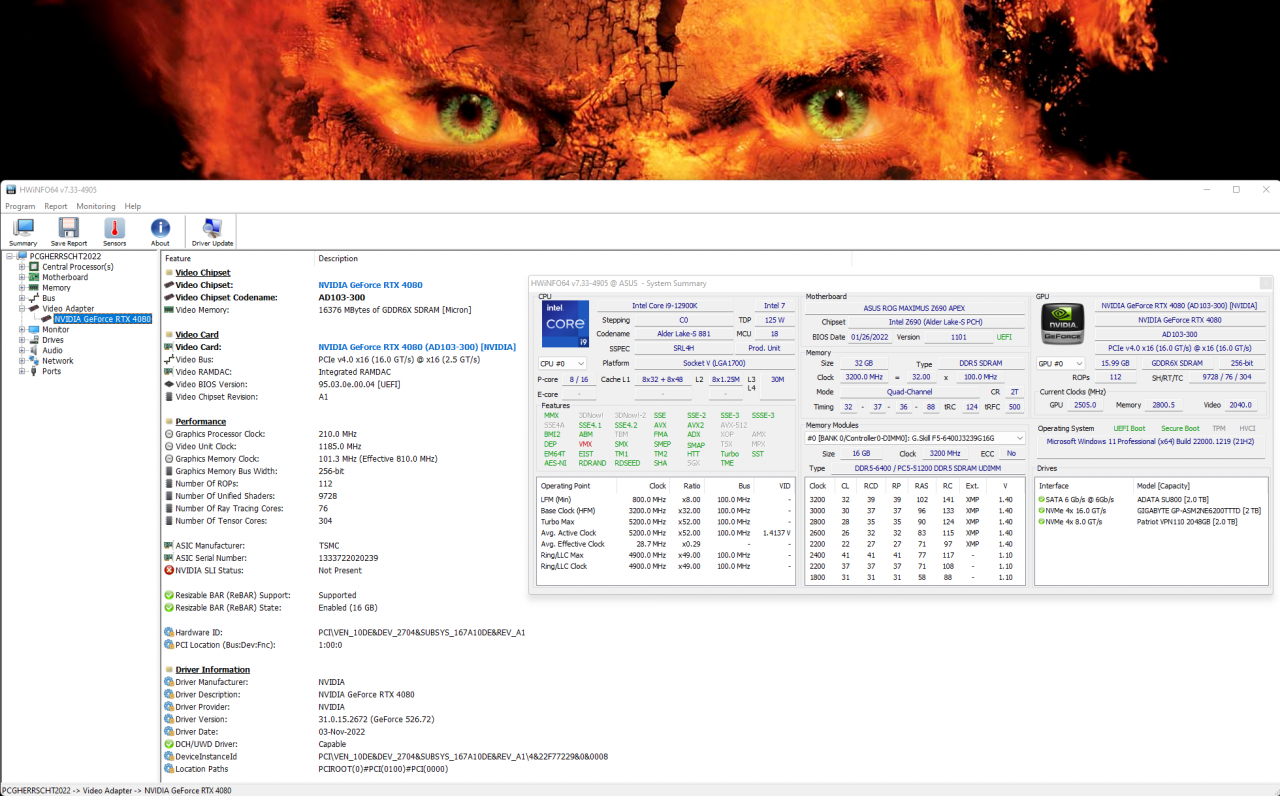The image size is (1280, 796).
Task: Click the DCH/UWD Driver green check icon
Action: click(x=169, y=744)
